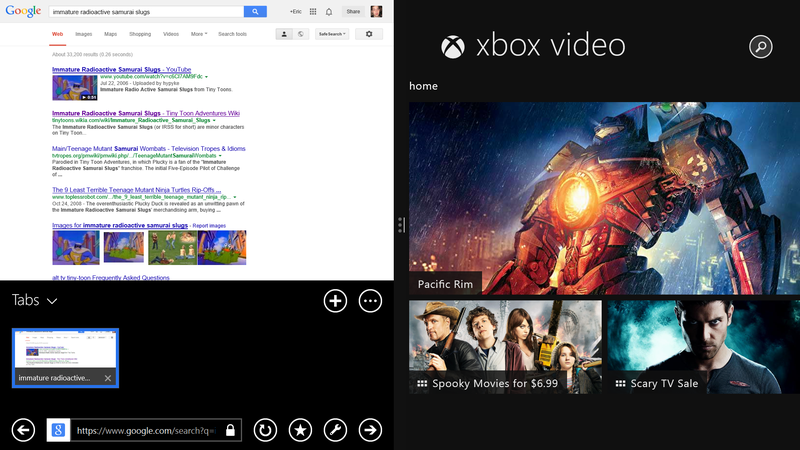This screenshot has width=800, height=450.
Task: Switch to Videos search tab
Action: 171,34
